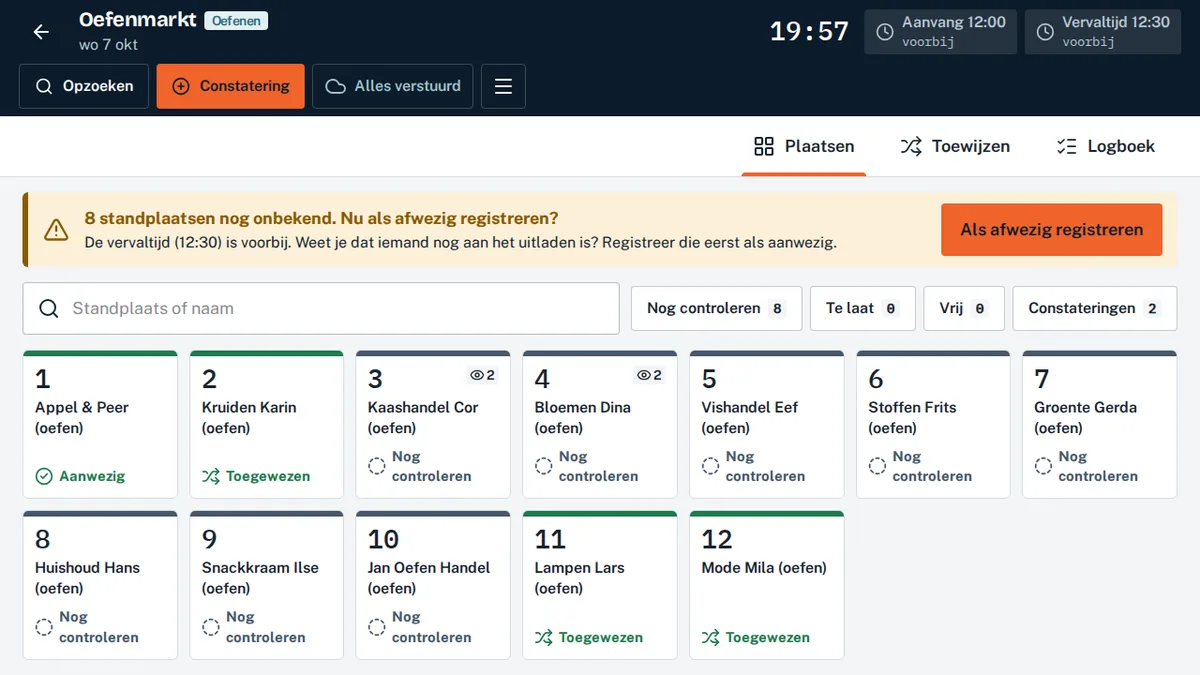Open the hamburger menu button
The width and height of the screenshot is (1200, 675).
[503, 86]
